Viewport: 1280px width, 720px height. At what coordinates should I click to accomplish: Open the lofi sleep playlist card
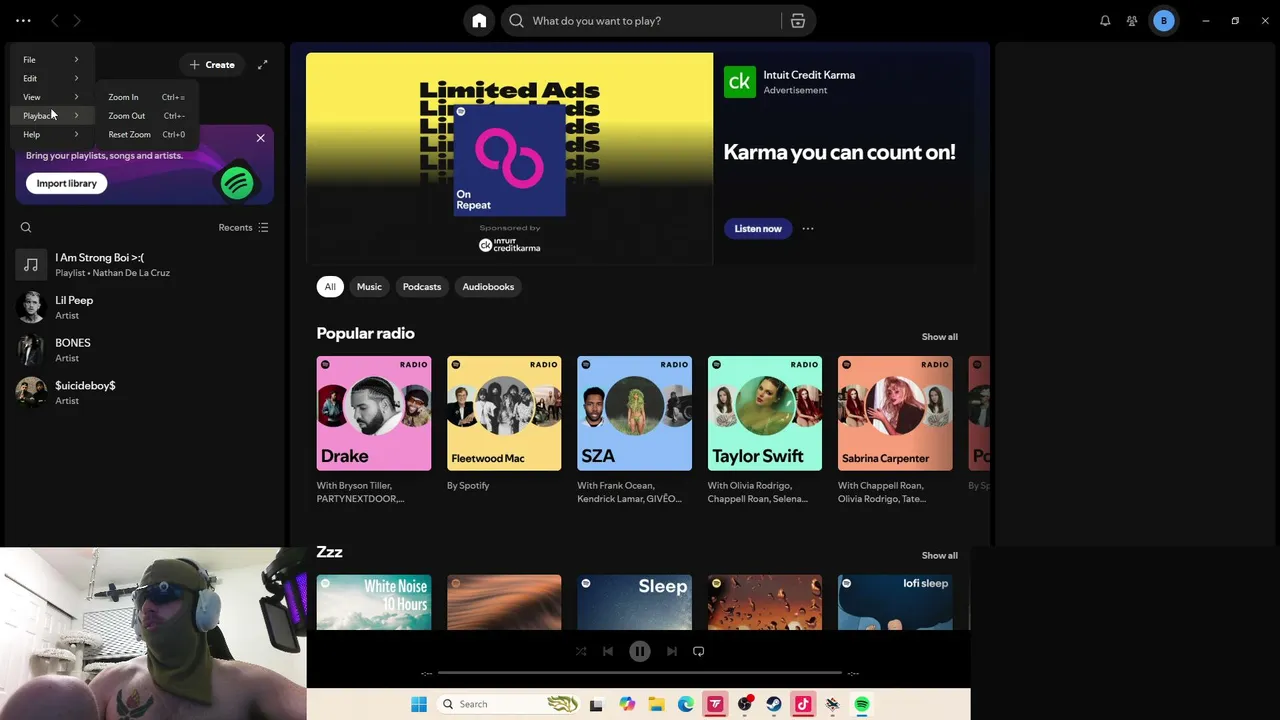point(895,602)
